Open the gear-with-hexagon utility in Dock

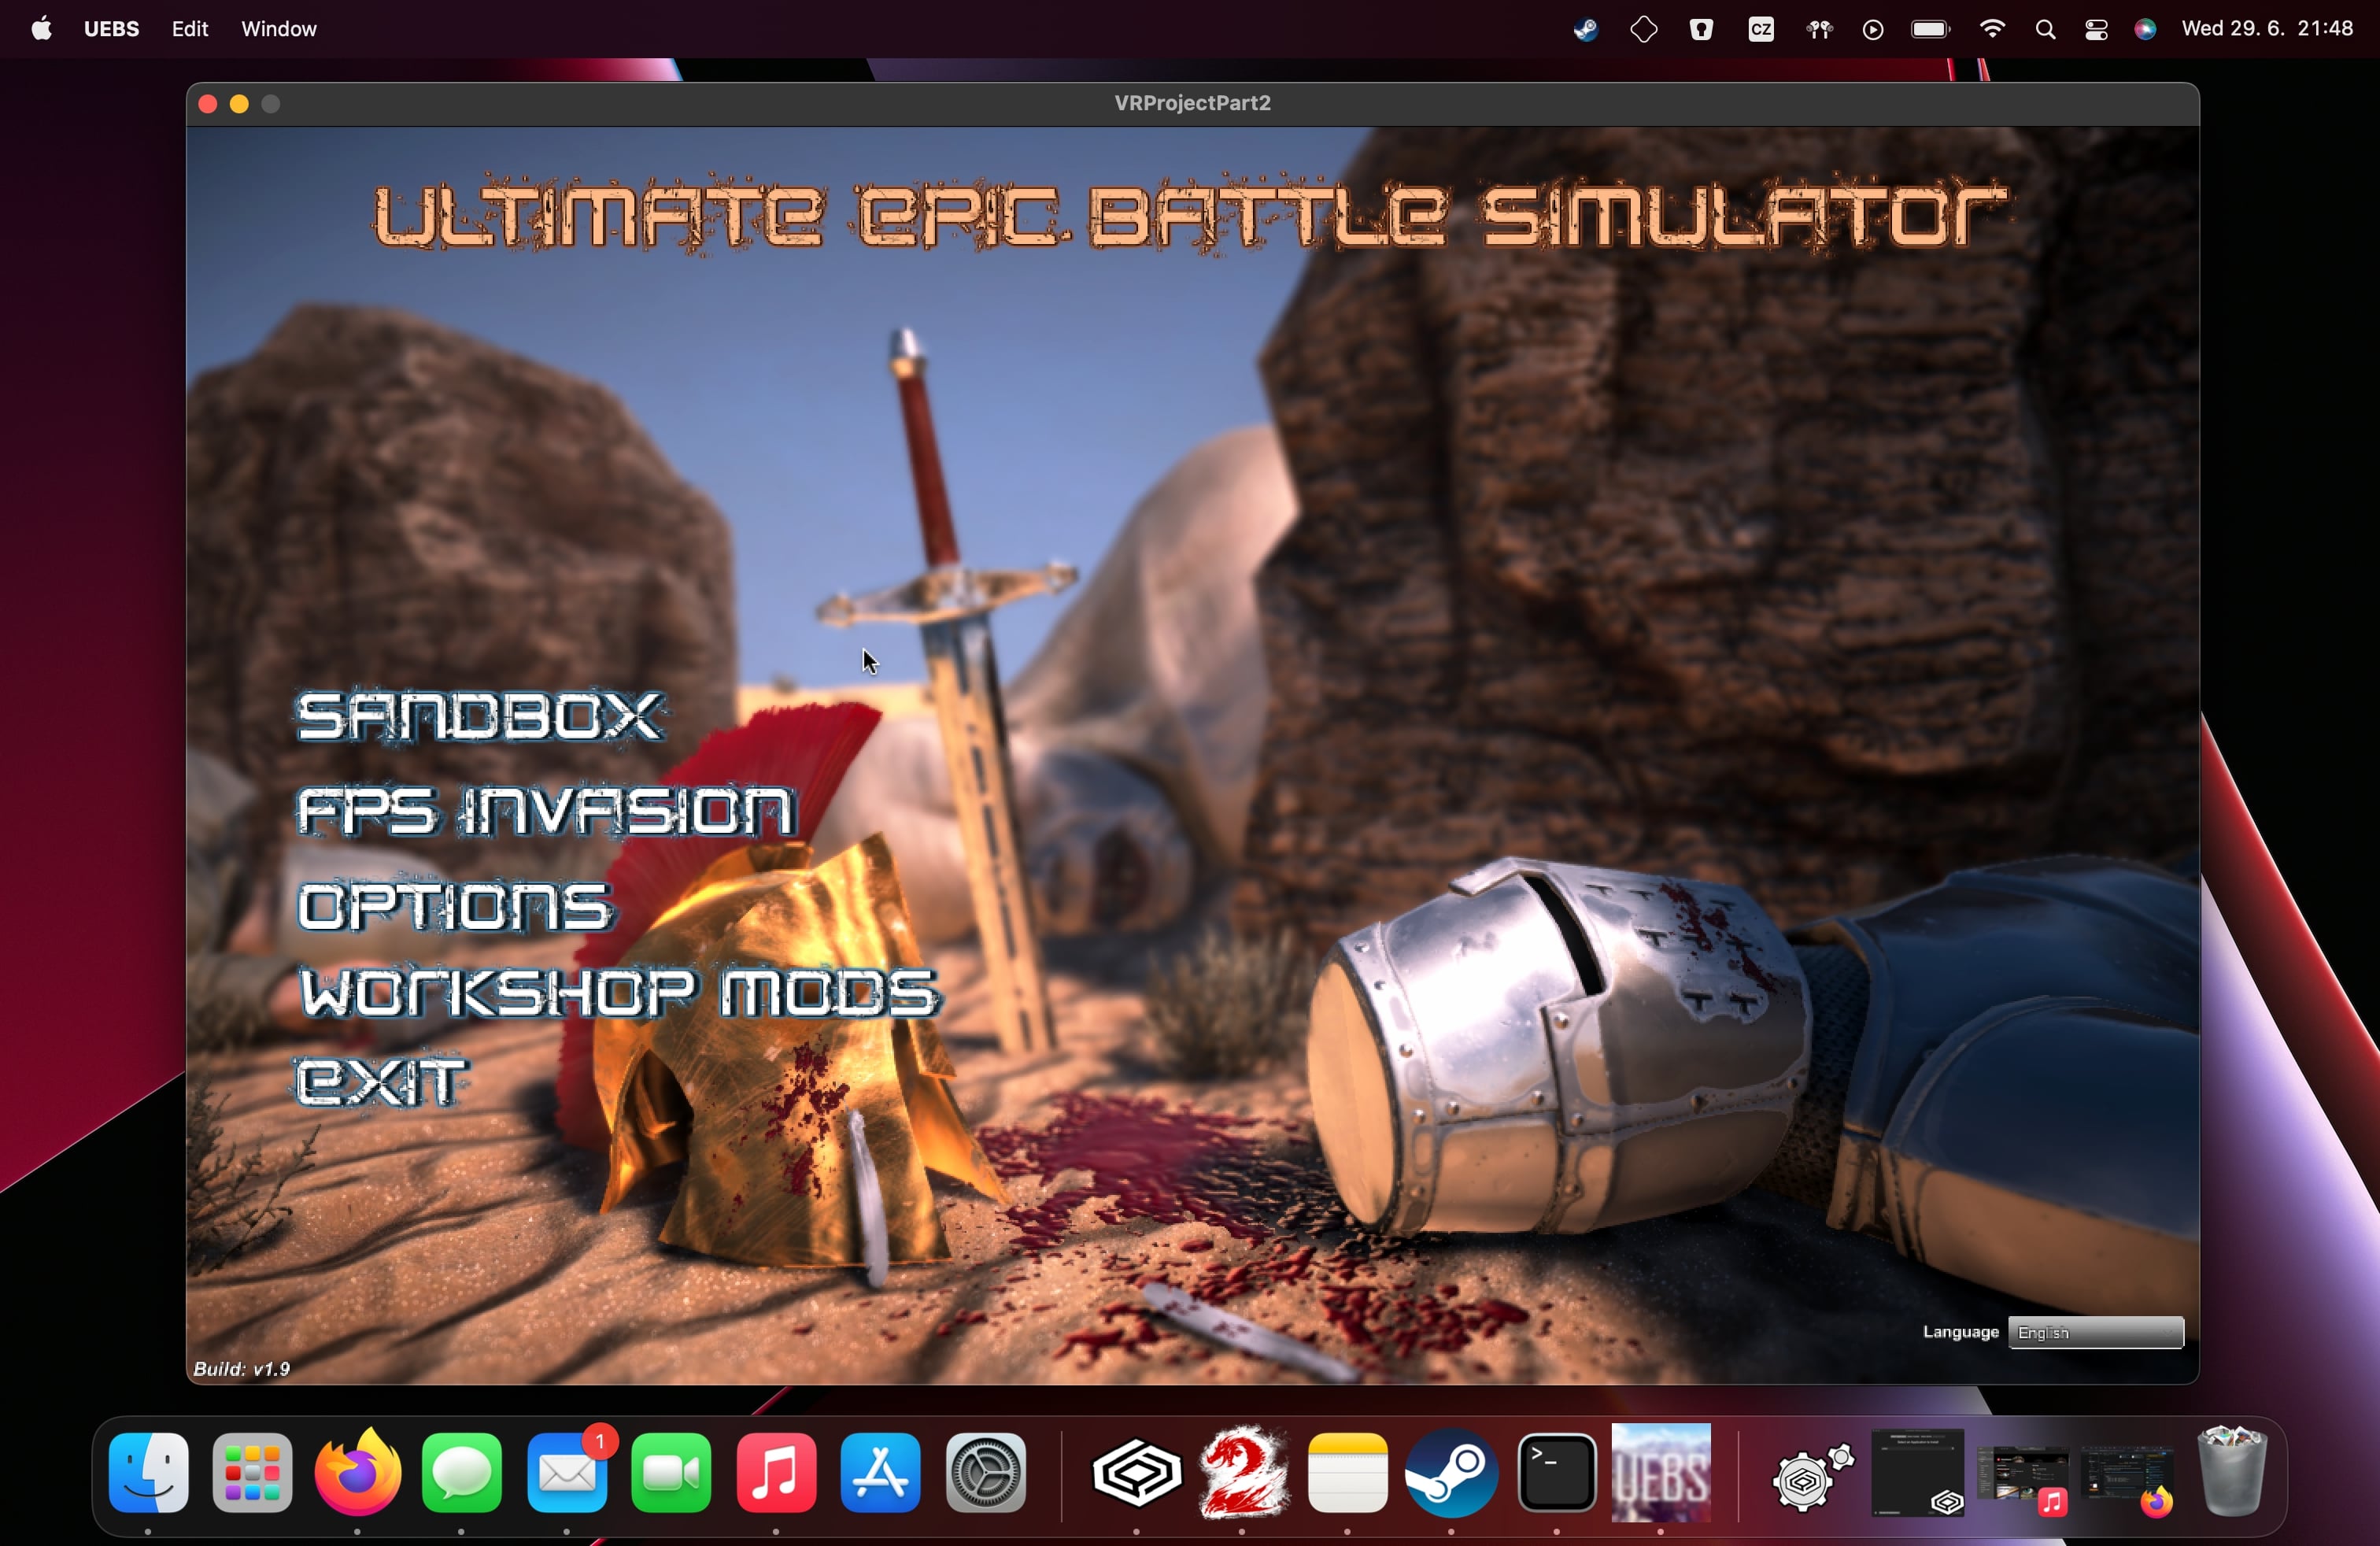point(1813,1475)
